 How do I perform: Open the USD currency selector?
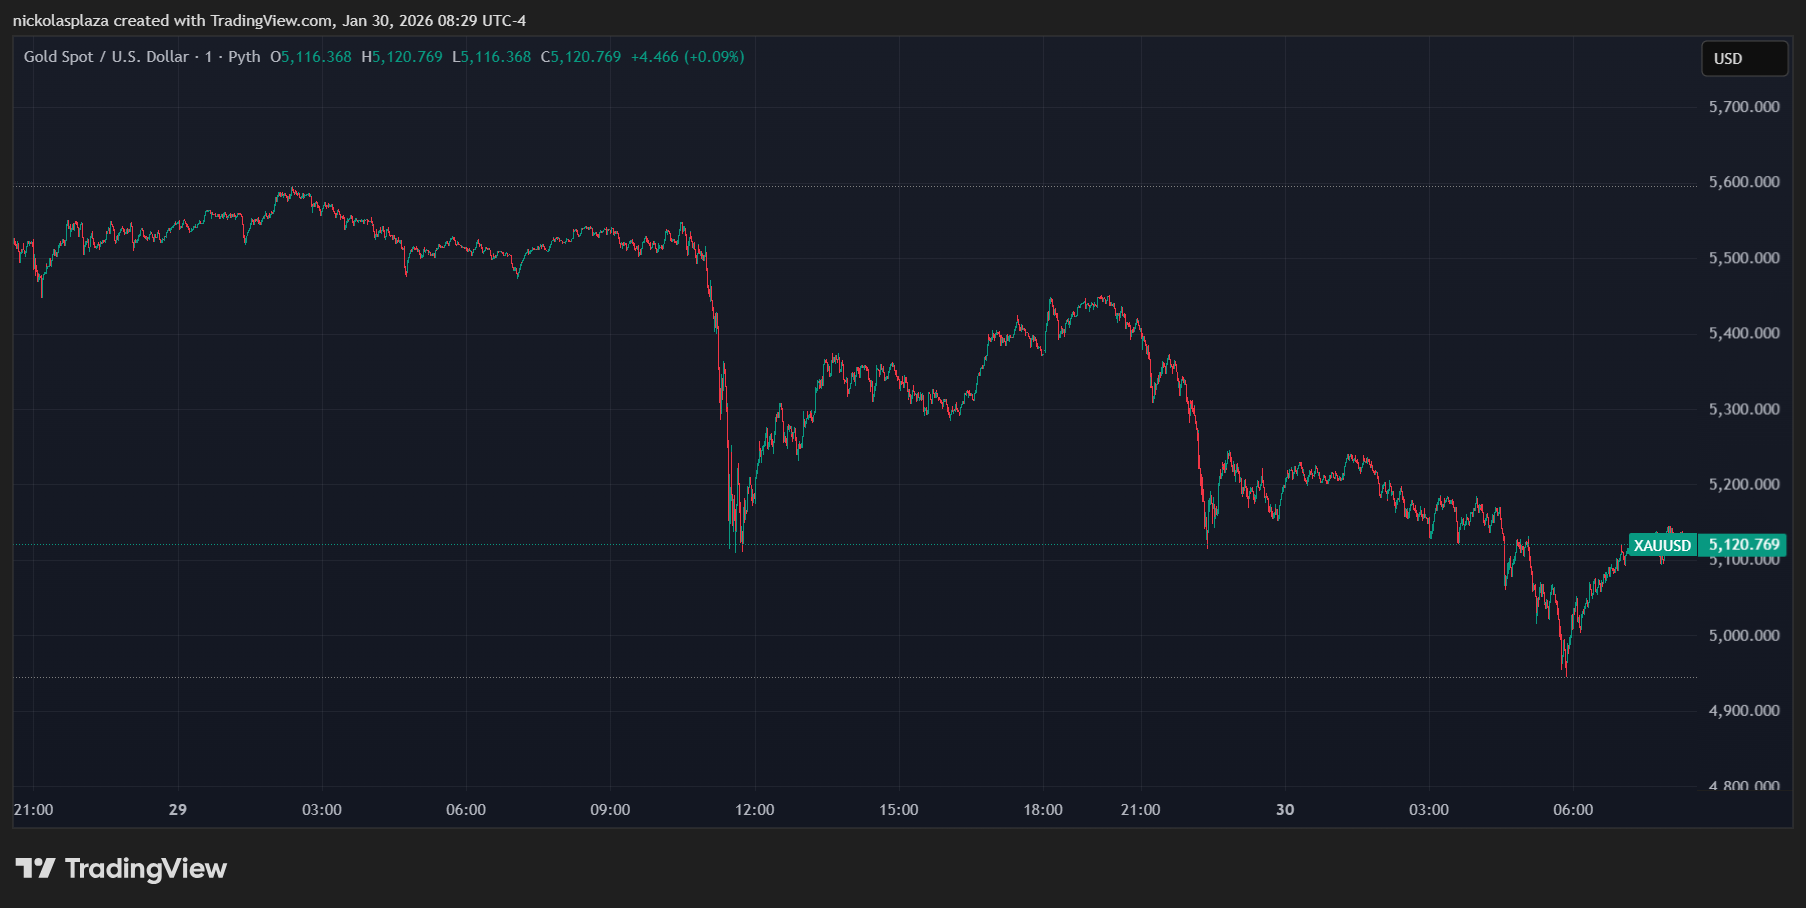[1744, 59]
